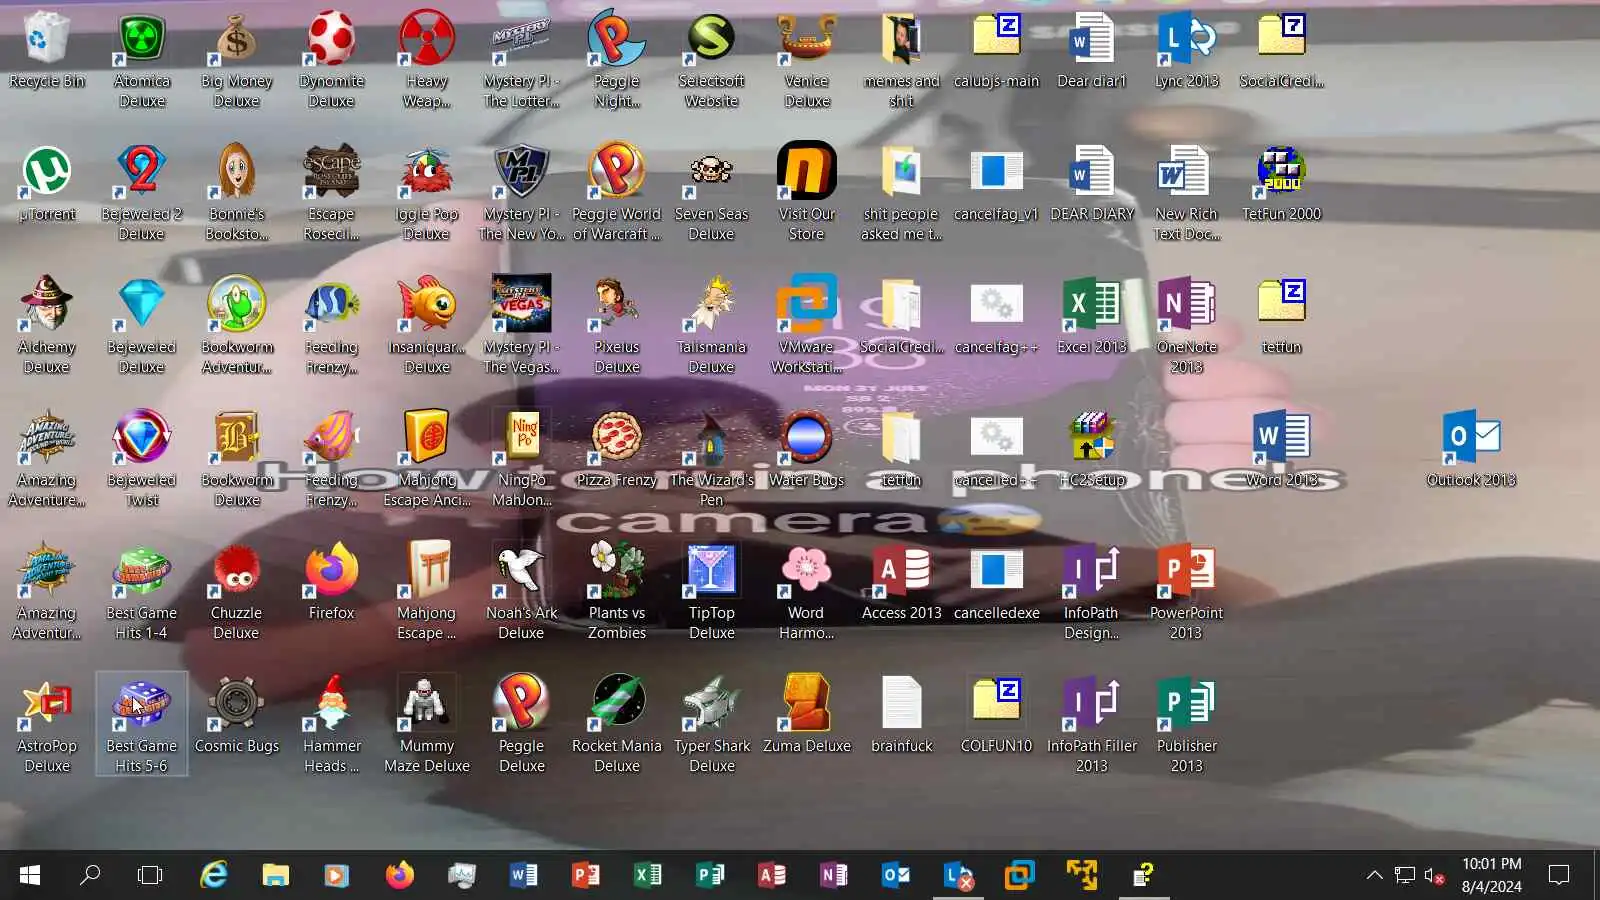1600x900 pixels.
Task: Select the calubjs-main zip archive
Action: 997,50
